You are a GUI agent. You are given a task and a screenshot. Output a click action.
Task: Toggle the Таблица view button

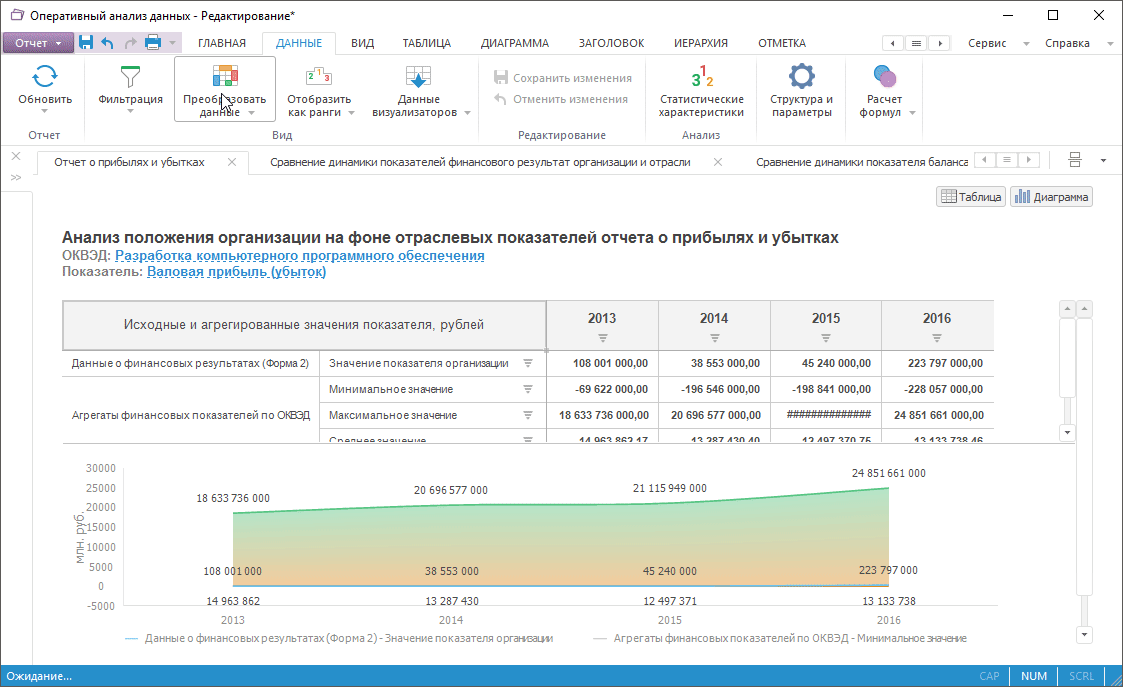coord(970,197)
